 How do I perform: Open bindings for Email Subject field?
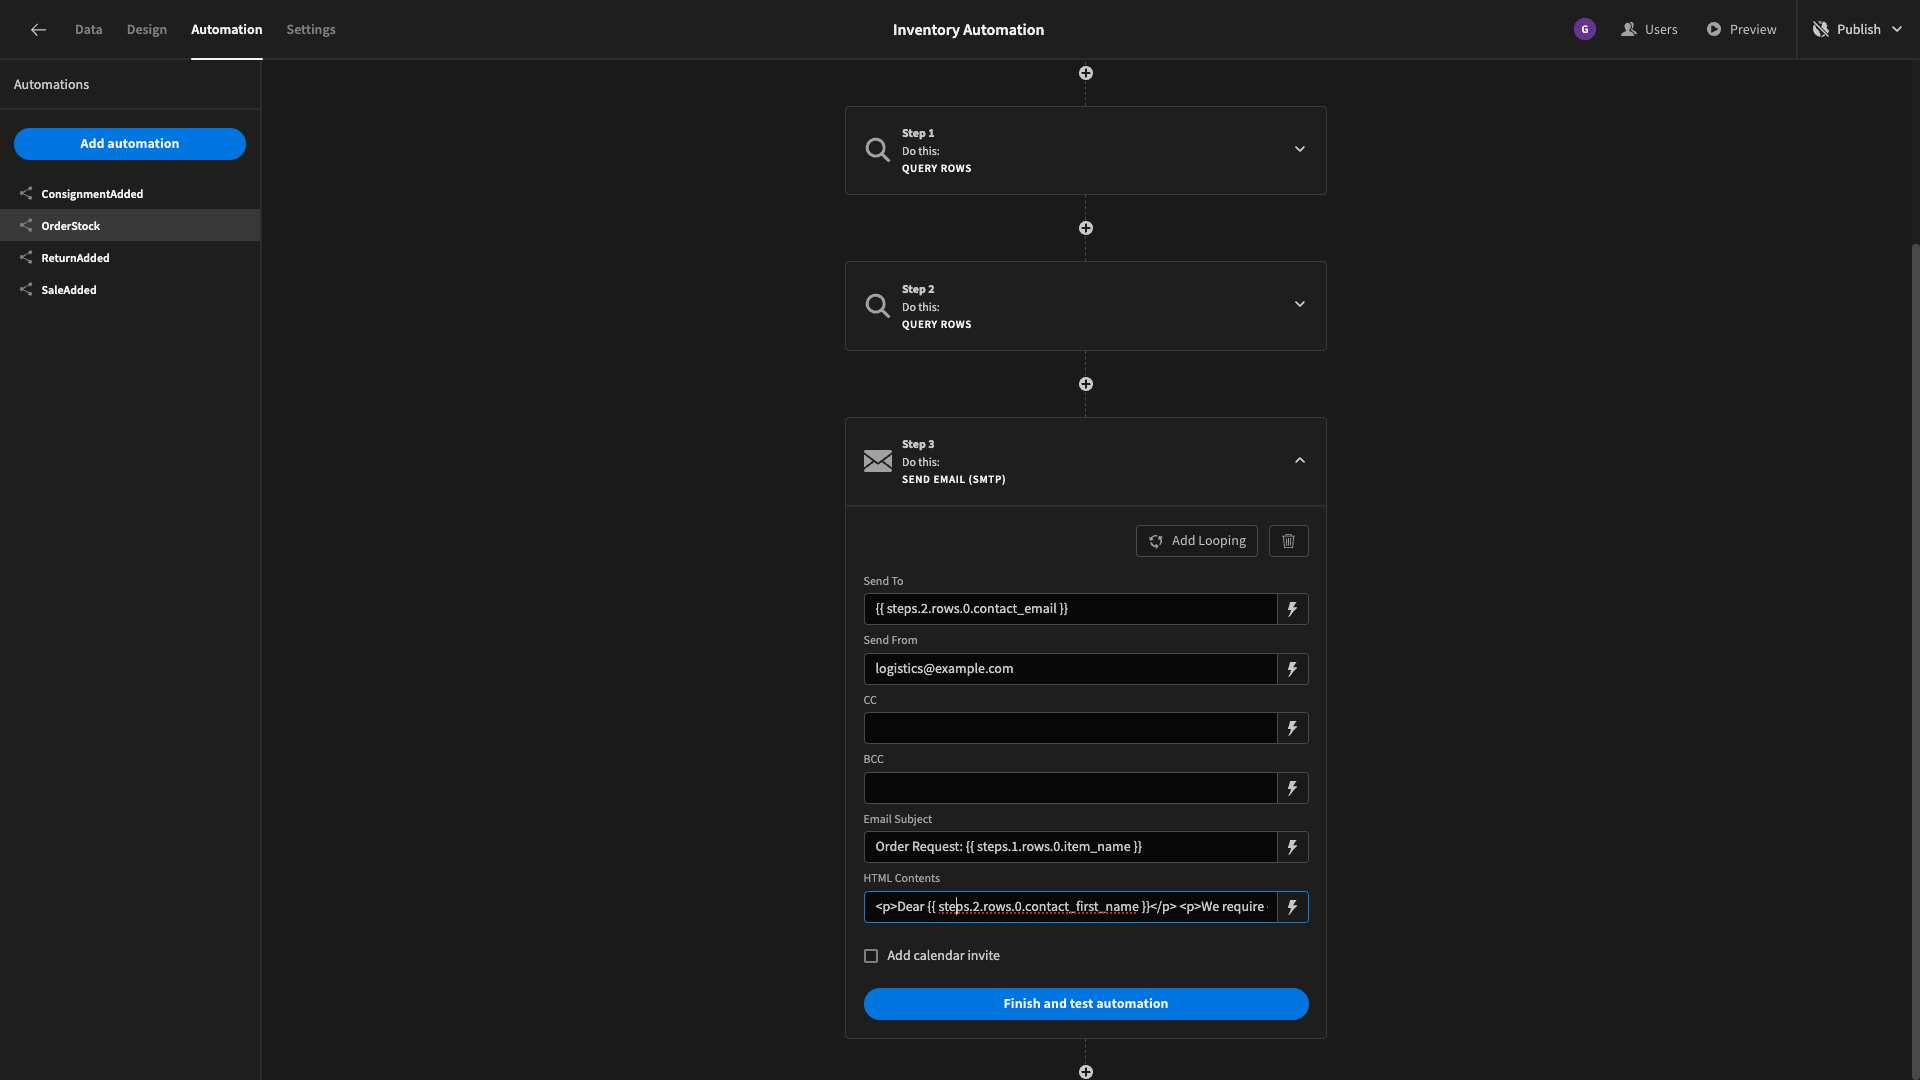tap(1293, 847)
